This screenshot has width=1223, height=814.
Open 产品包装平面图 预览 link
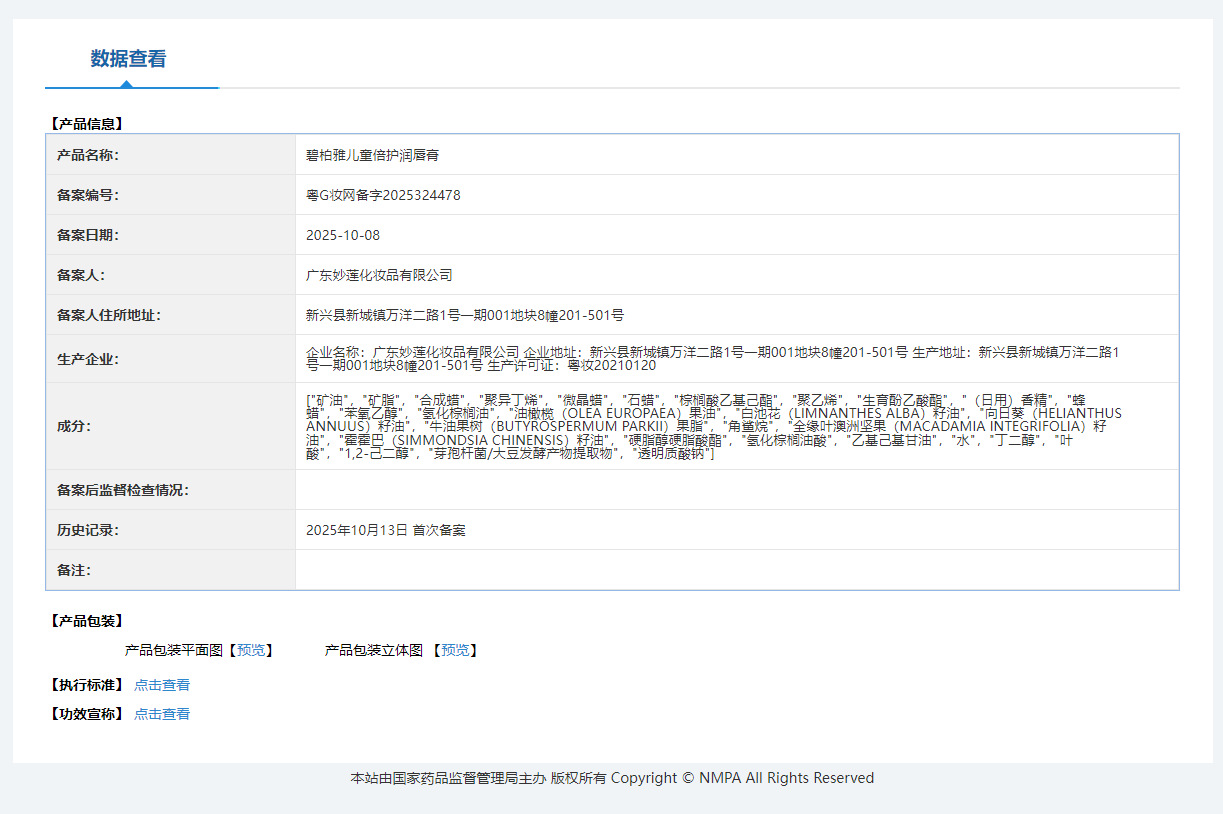[x=252, y=650]
